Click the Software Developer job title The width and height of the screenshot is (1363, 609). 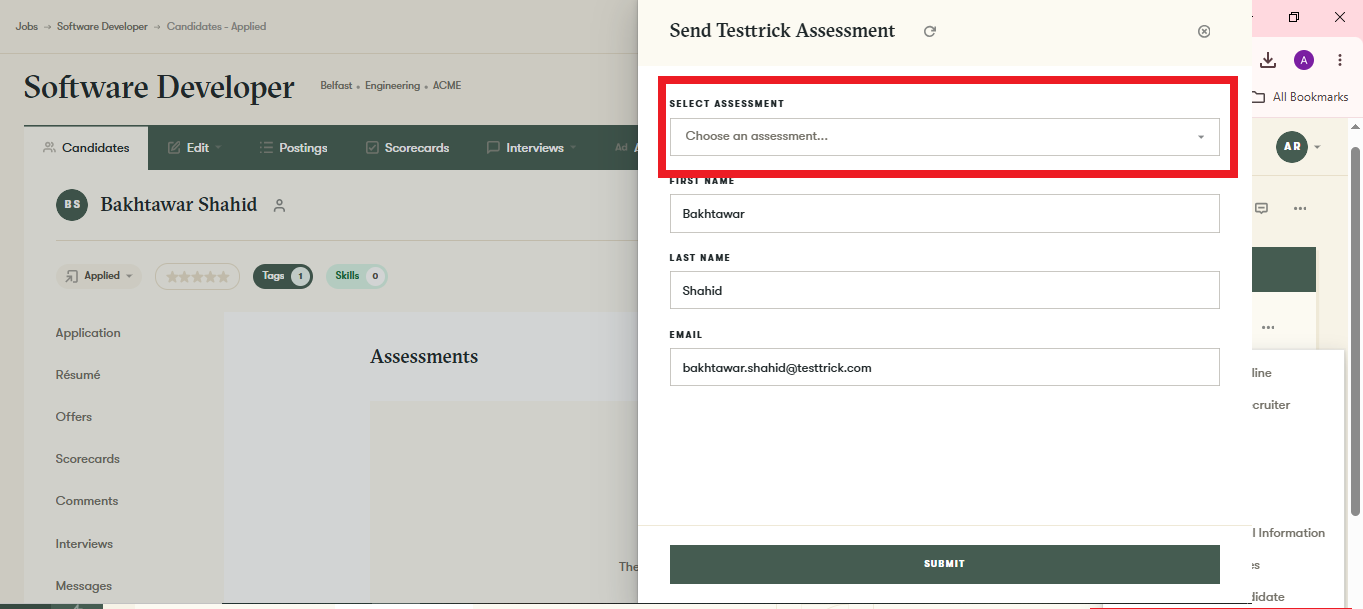coord(159,87)
